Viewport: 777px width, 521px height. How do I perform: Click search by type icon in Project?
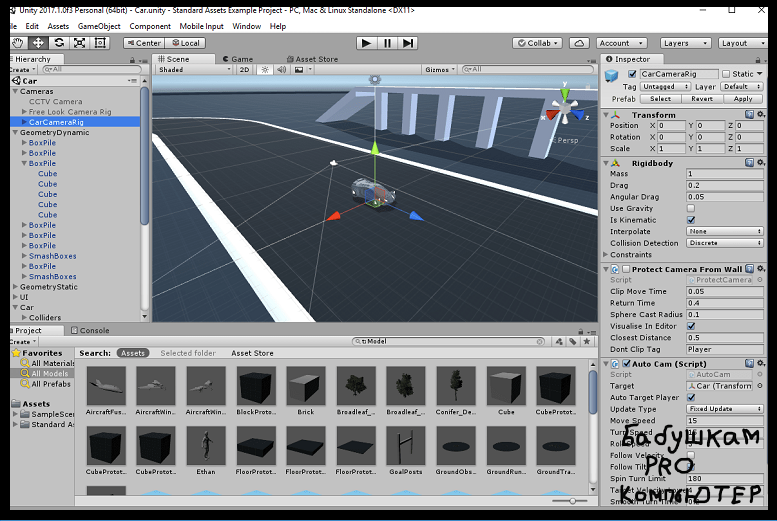559,341
